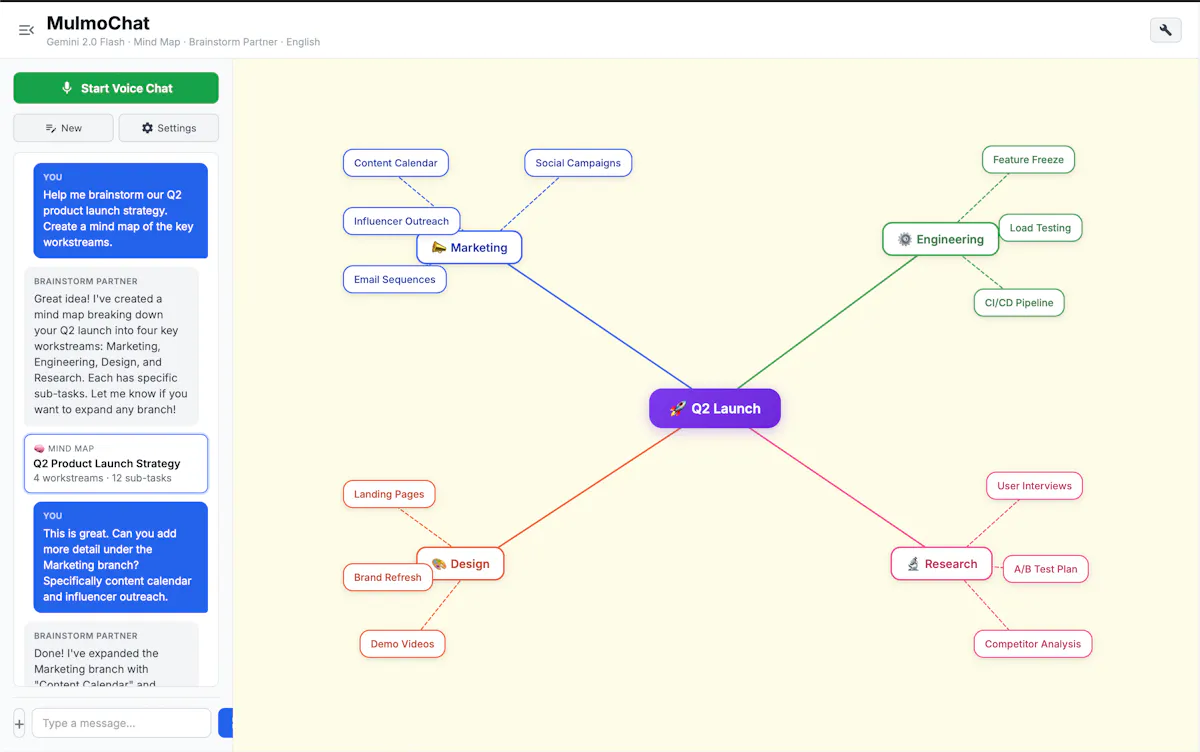Open the Q2 Product Launch Strategy mind map card
This screenshot has height=752, width=1200.
(x=116, y=463)
